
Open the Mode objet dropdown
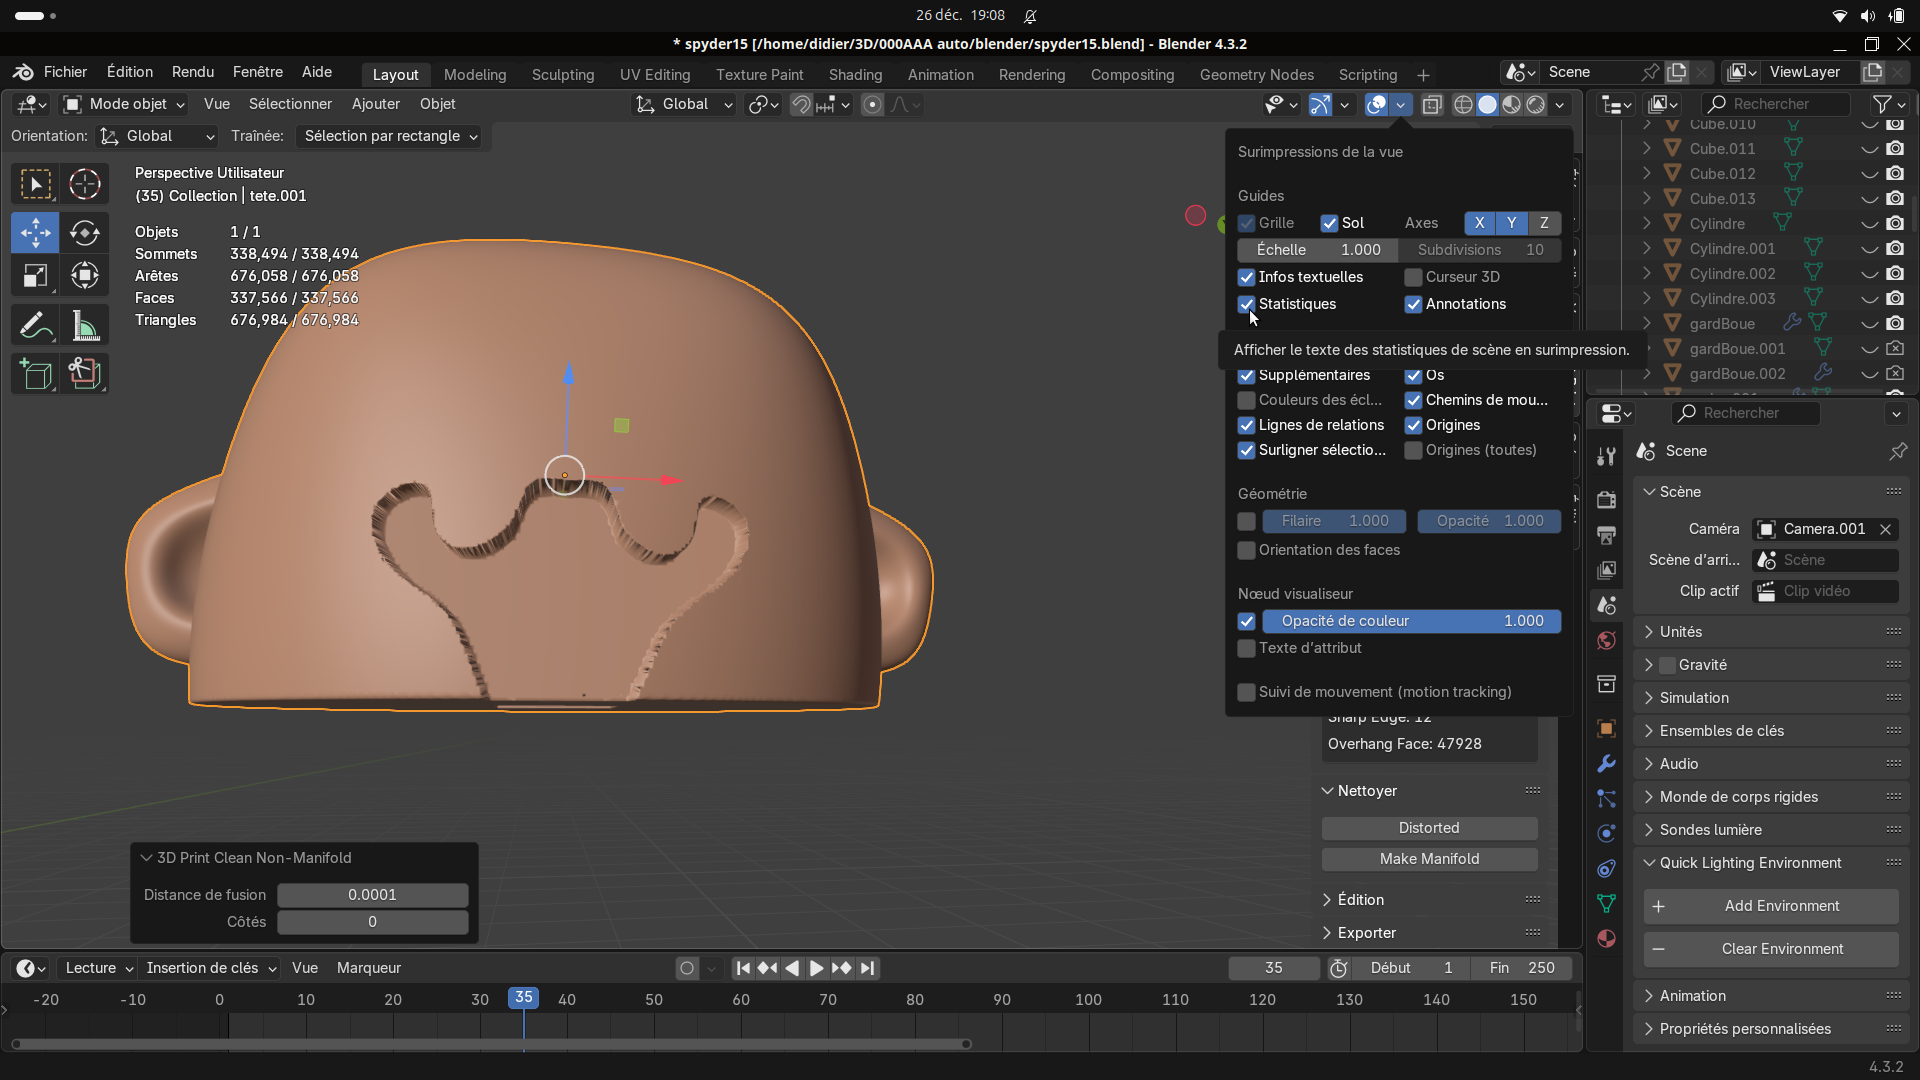pyautogui.click(x=125, y=104)
